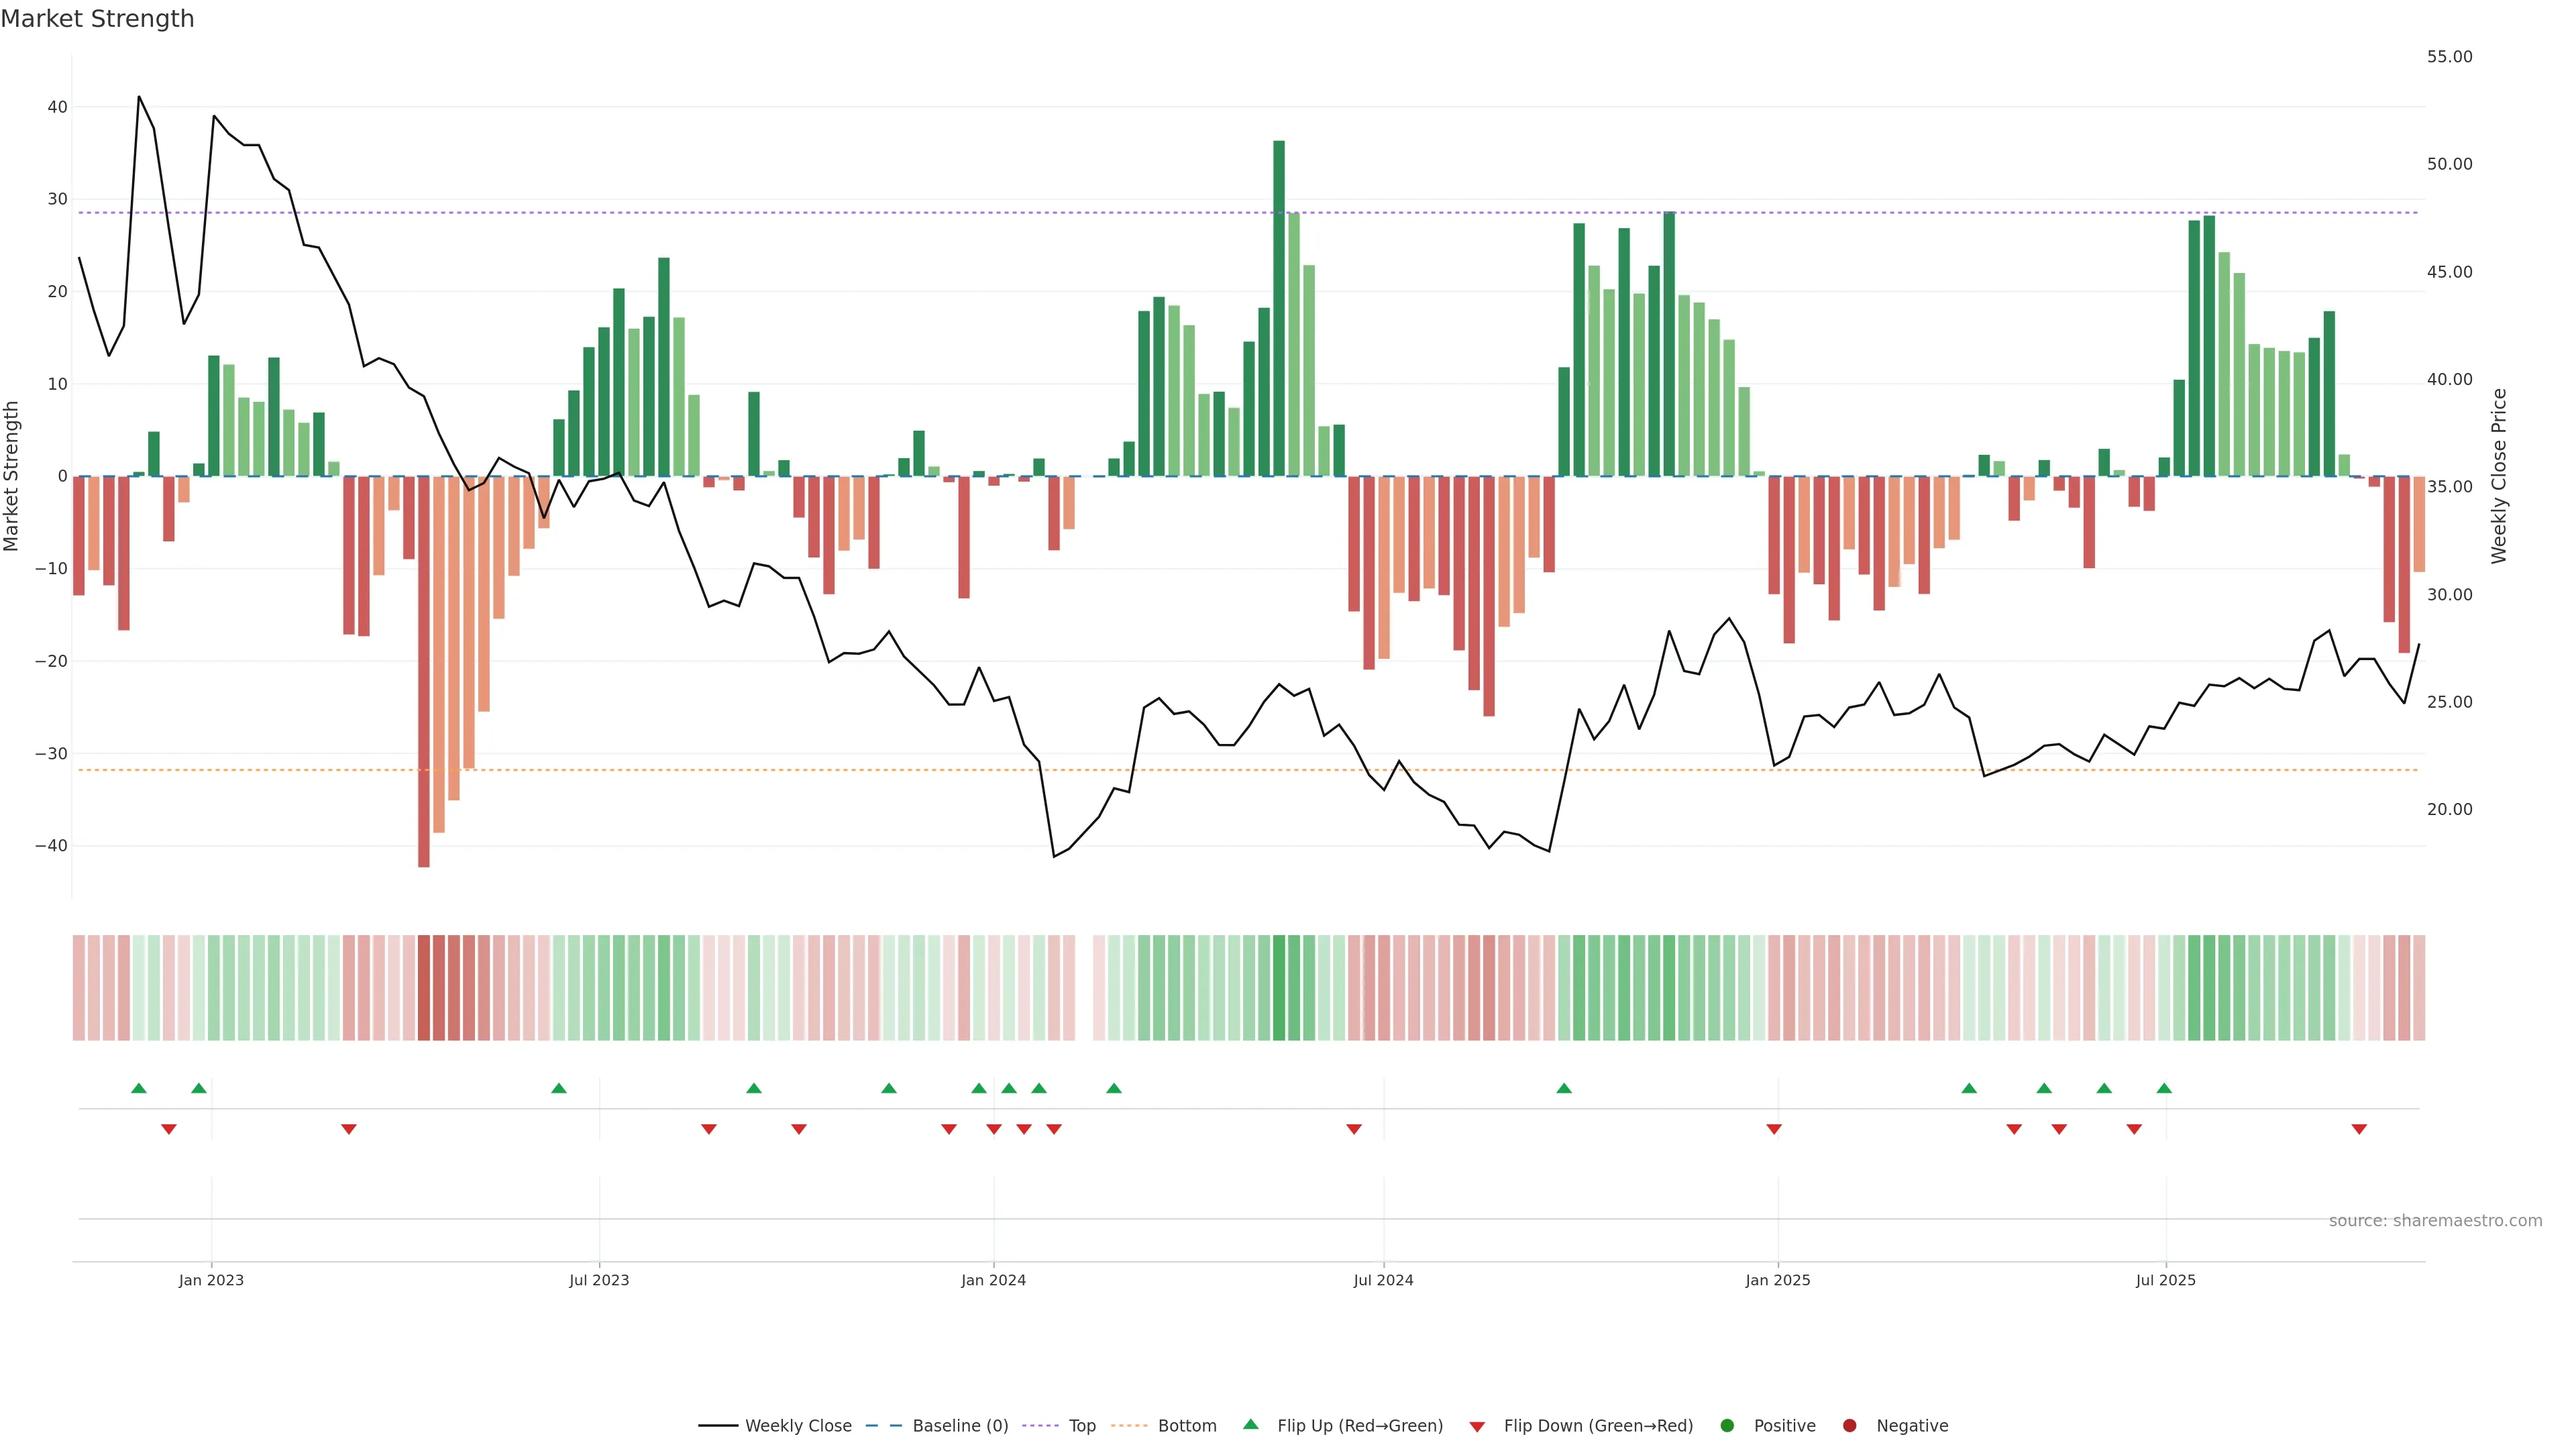Click the green Flip Up legend triangle
Viewport: 2576px width, 1449px height.
[x=1250, y=1424]
